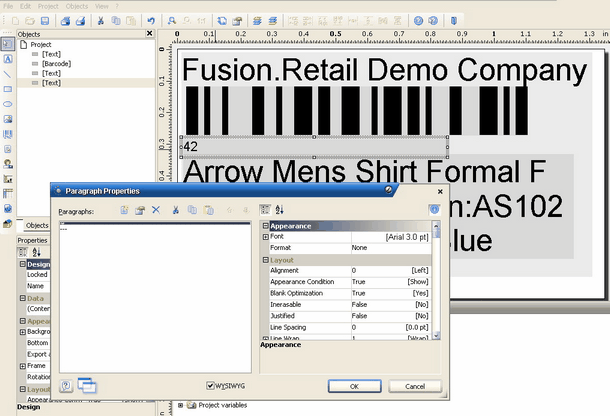Select the Table tool in left toolbox
610x416 pixels.
[8, 193]
